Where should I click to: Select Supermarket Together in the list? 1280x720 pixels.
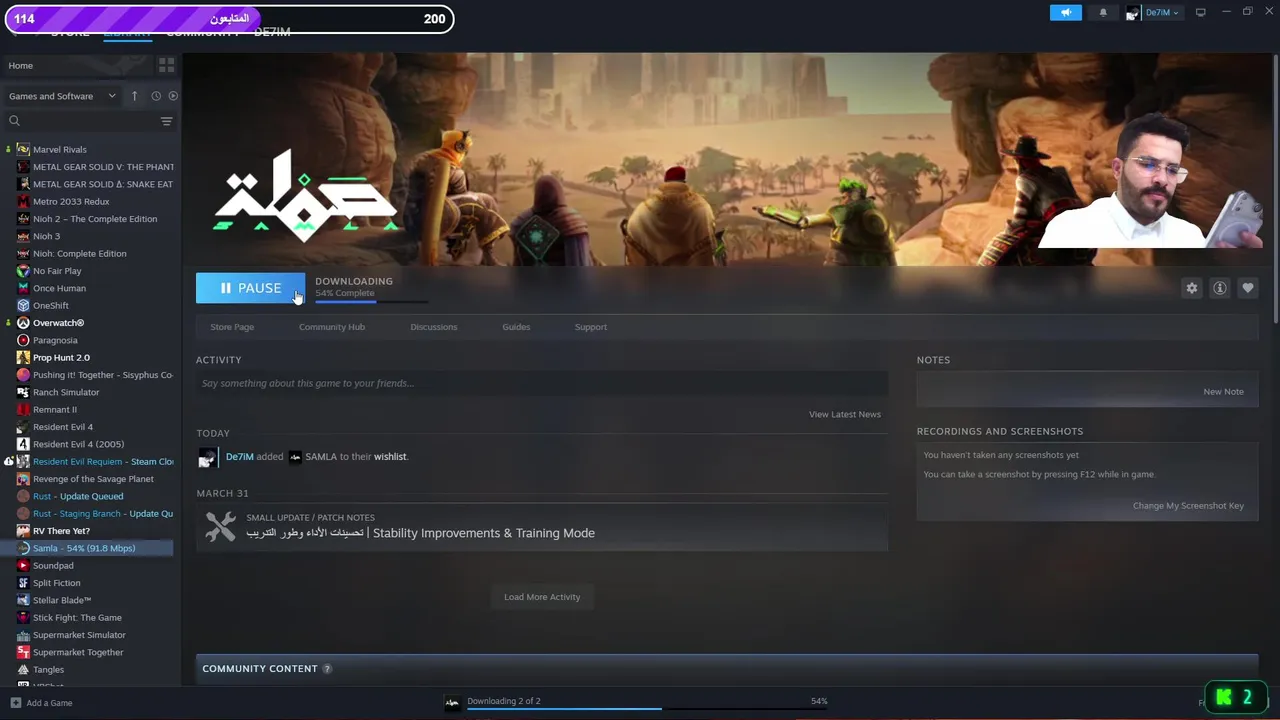click(x=78, y=652)
